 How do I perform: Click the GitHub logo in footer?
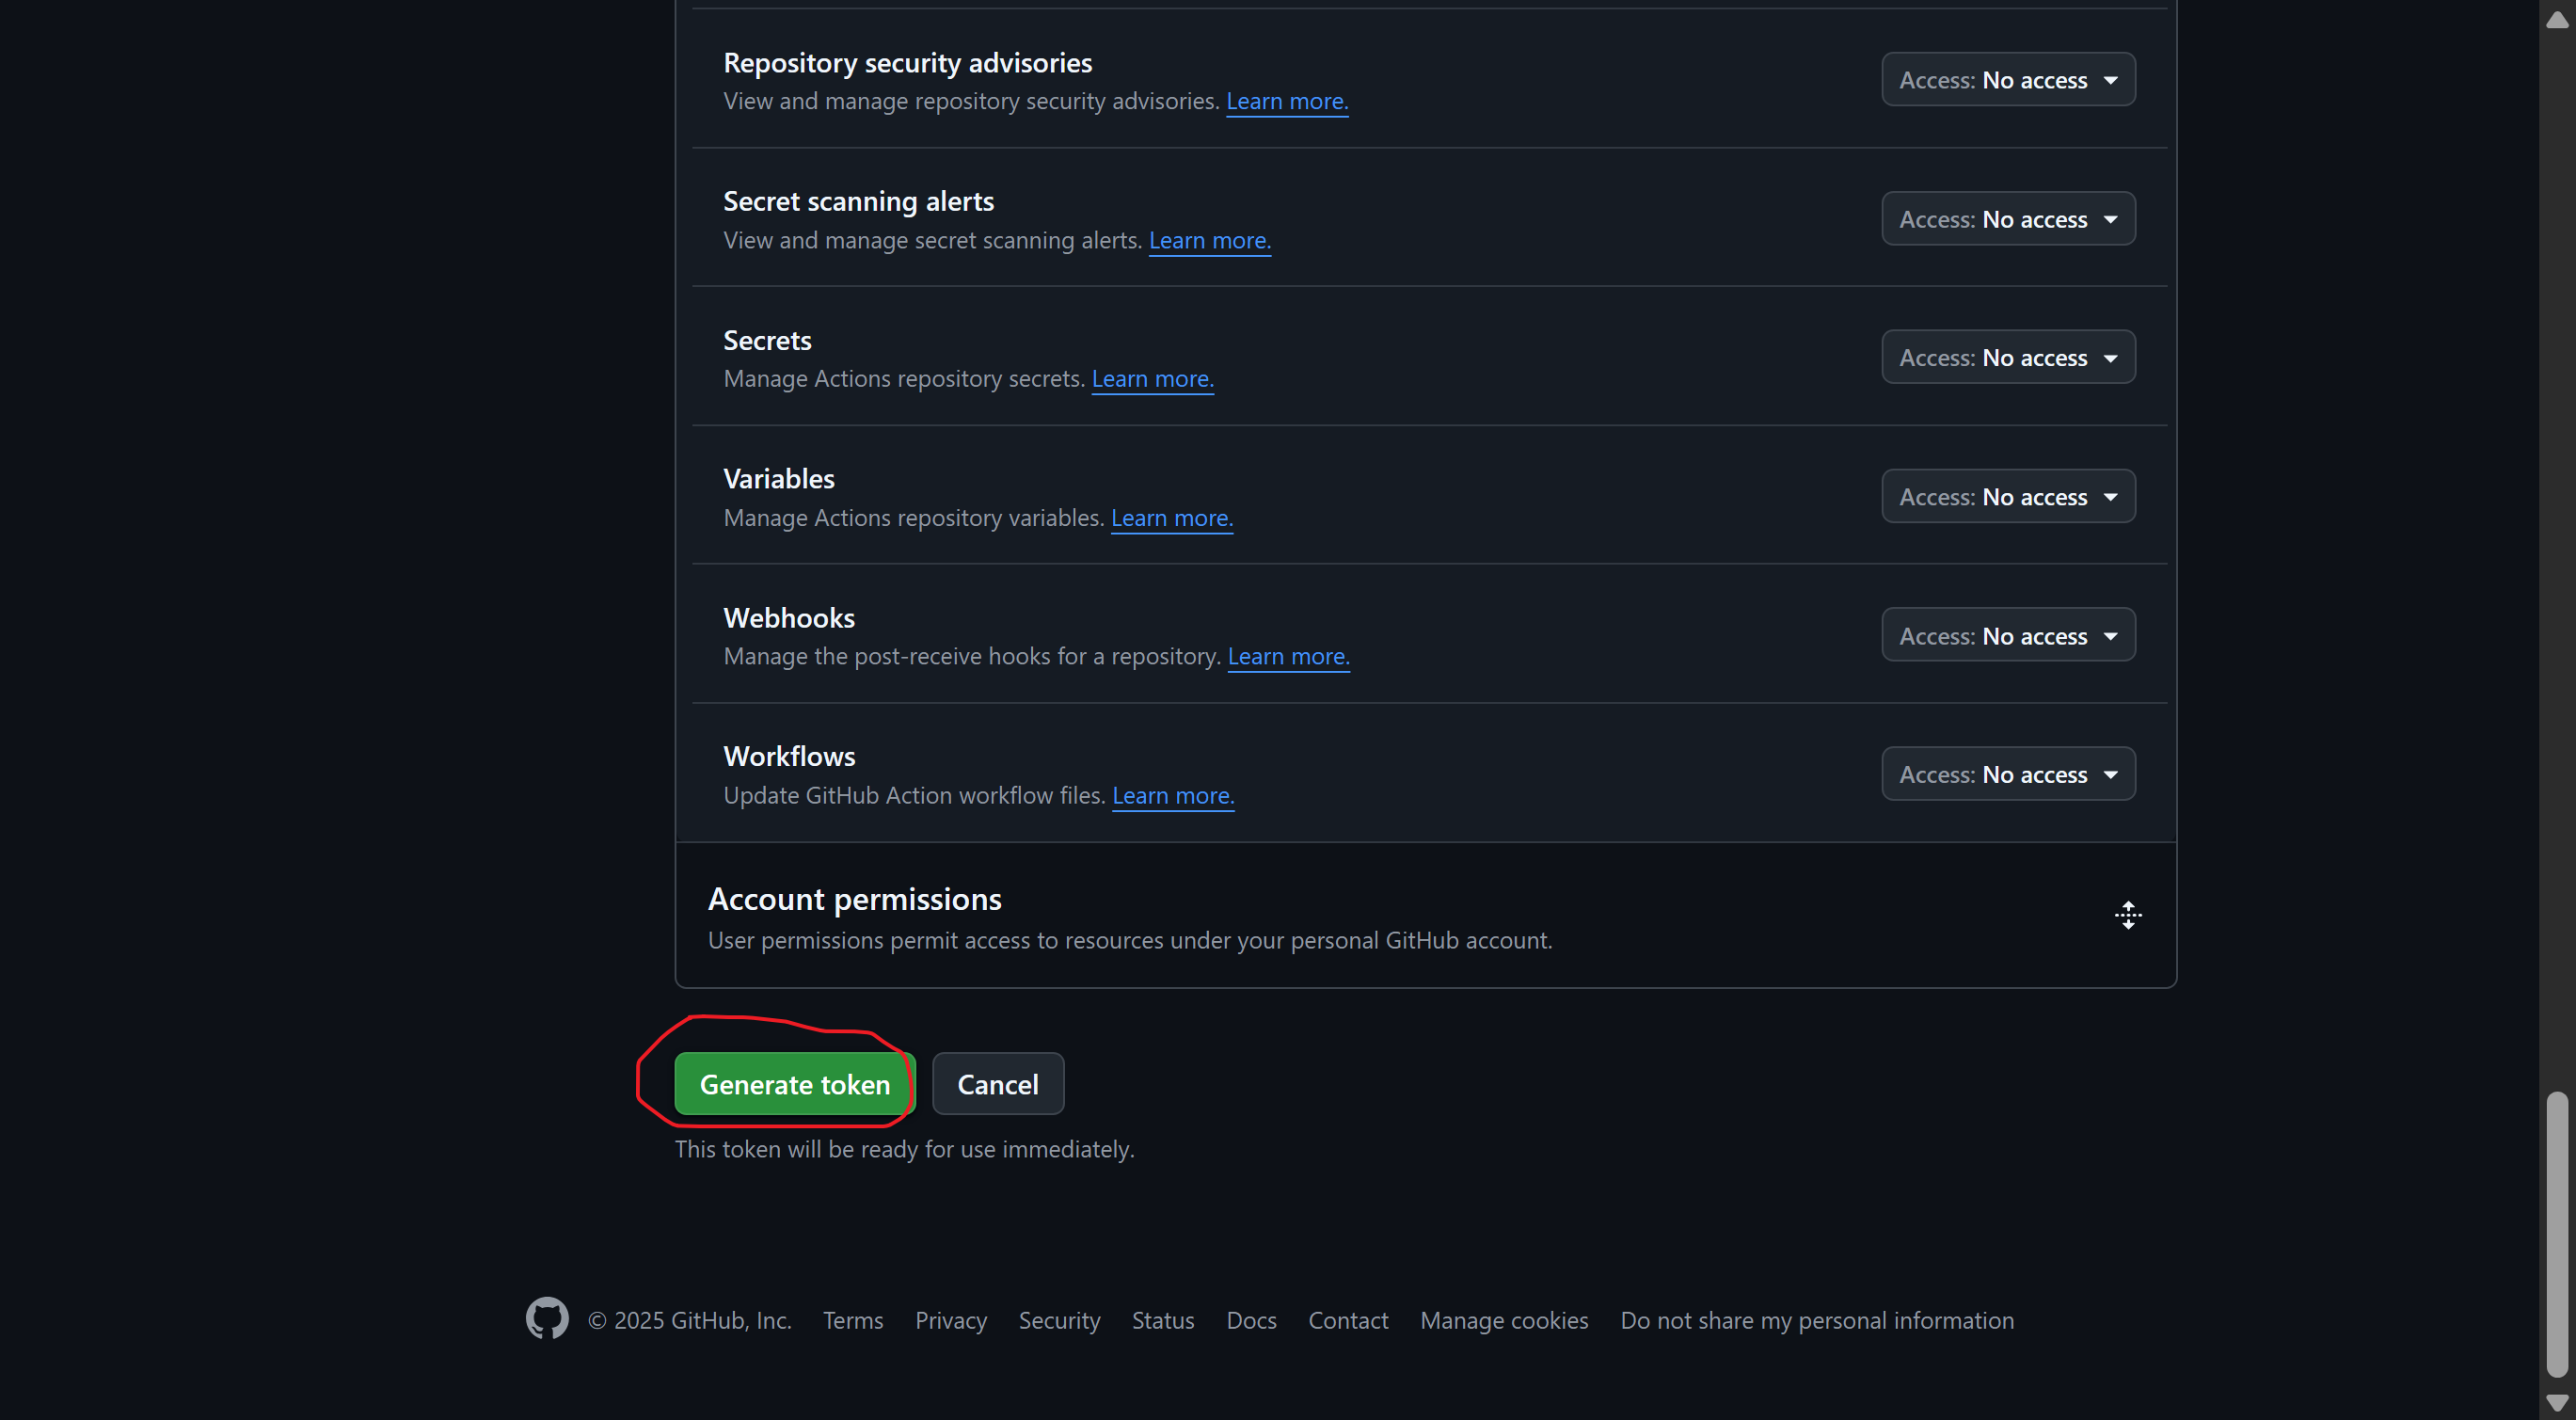click(x=547, y=1318)
